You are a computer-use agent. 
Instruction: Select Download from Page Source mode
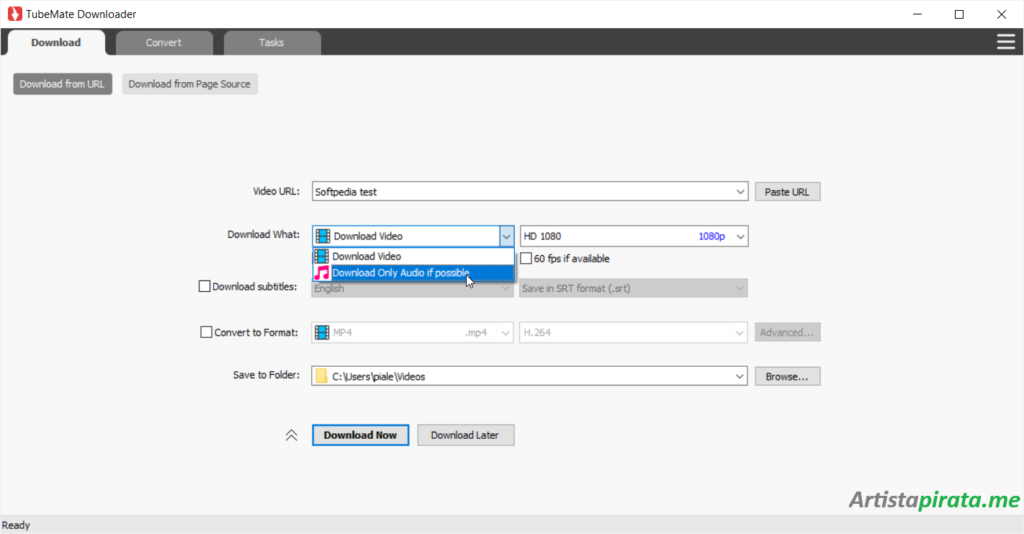[189, 84]
